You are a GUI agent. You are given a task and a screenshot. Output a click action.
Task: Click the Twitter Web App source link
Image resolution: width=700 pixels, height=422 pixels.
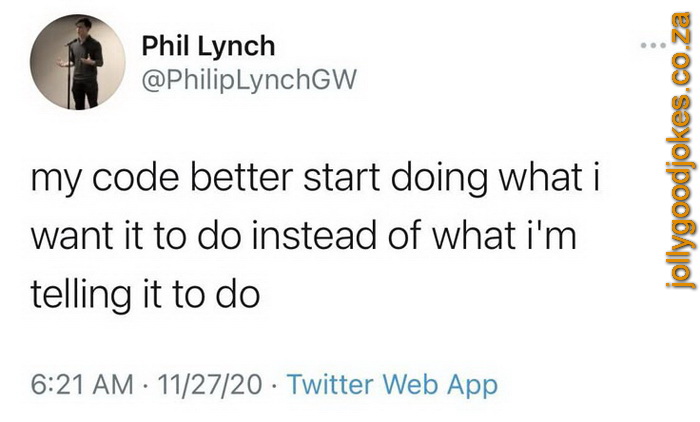(x=392, y=384)
